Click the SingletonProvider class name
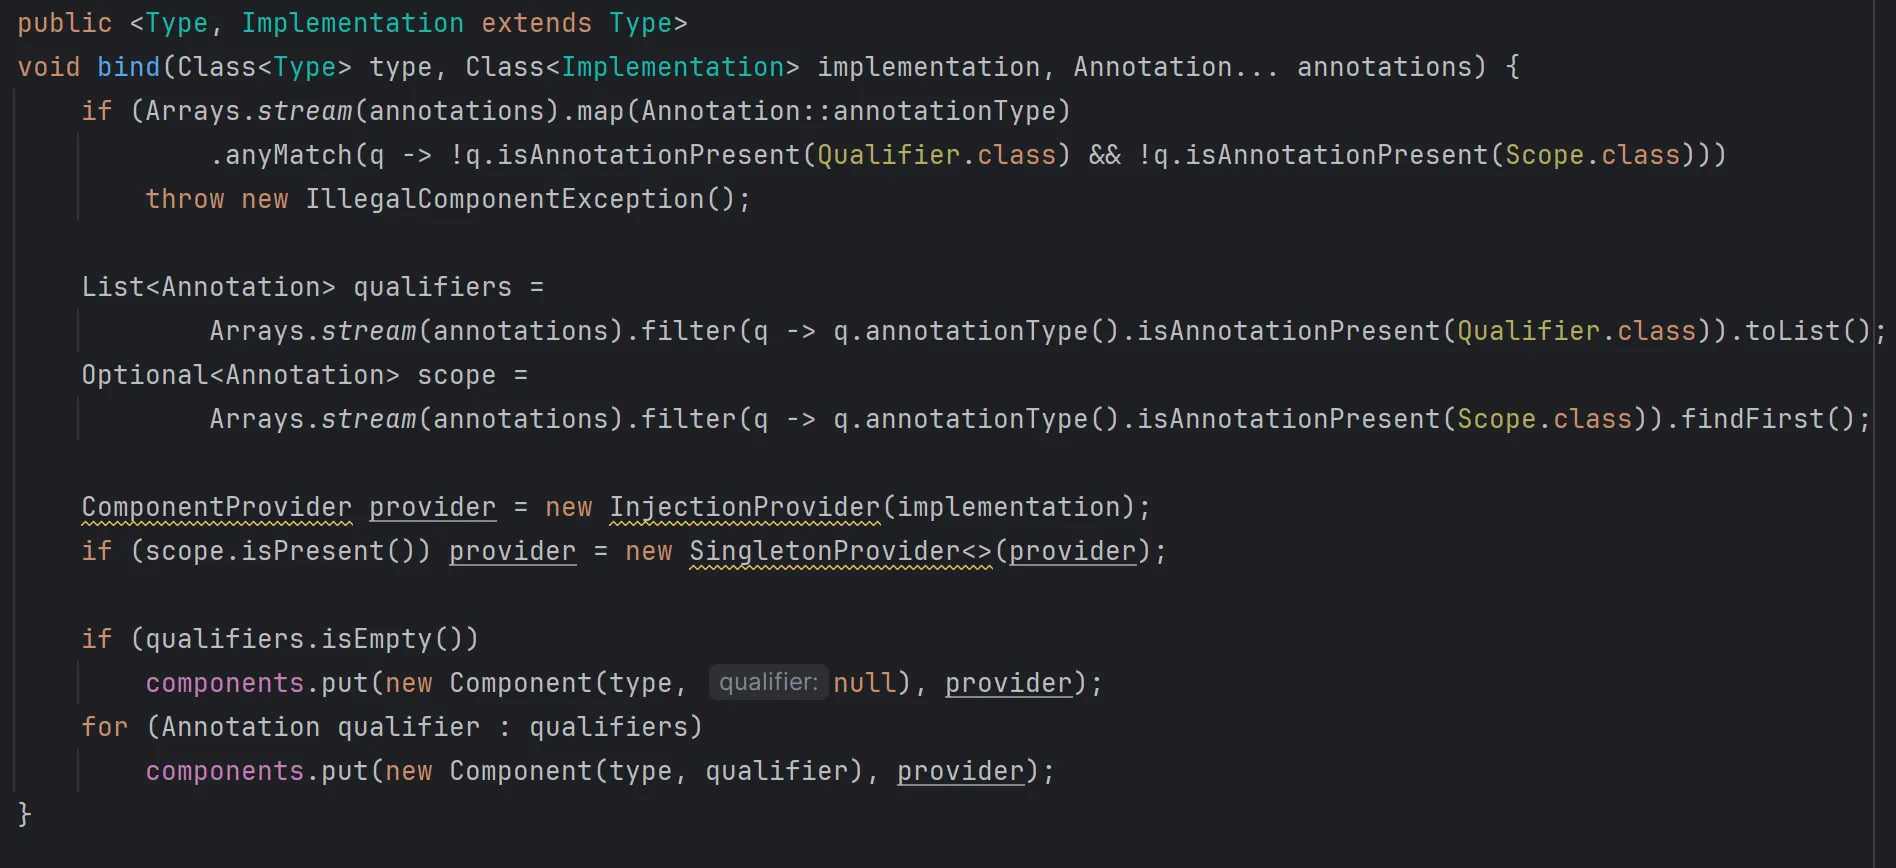The width and height of the screenshot is (1896, 868). pyautogui.click(x=824, y=551)
